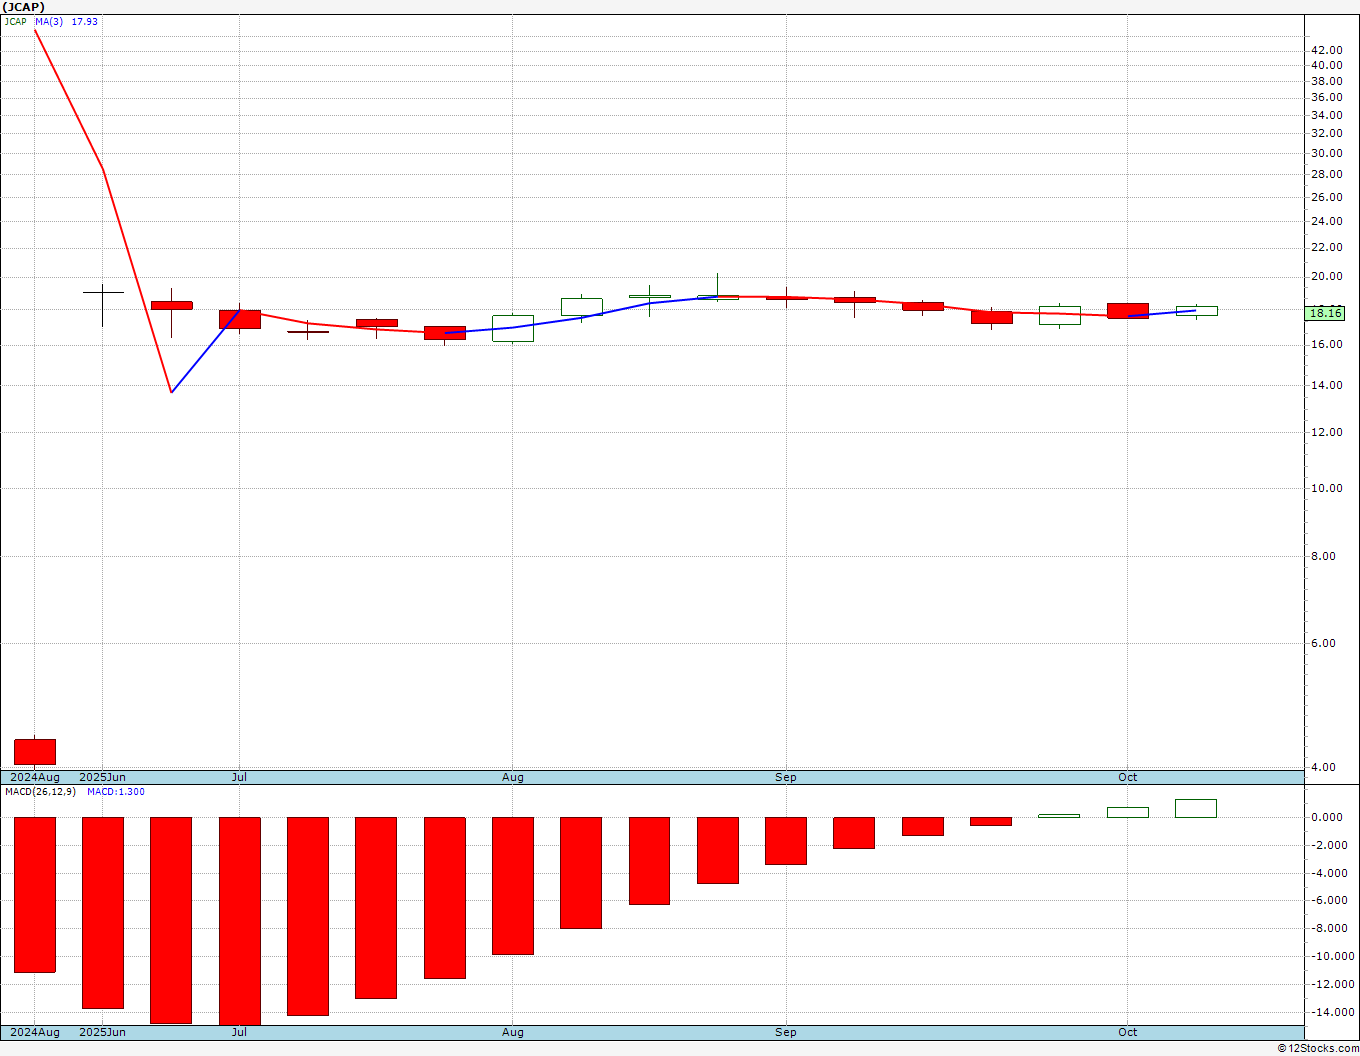Select the red MACD bar at Jul gridline
Image resolution: width=1360 pixels, height=1056 pixels.
coord(239,921)
